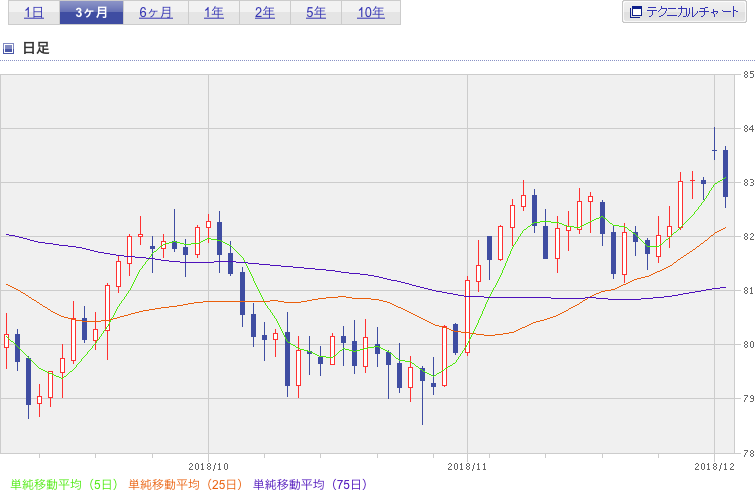Click the 83 price axis label
755x493 pixels.
click(x=748, y=182)
